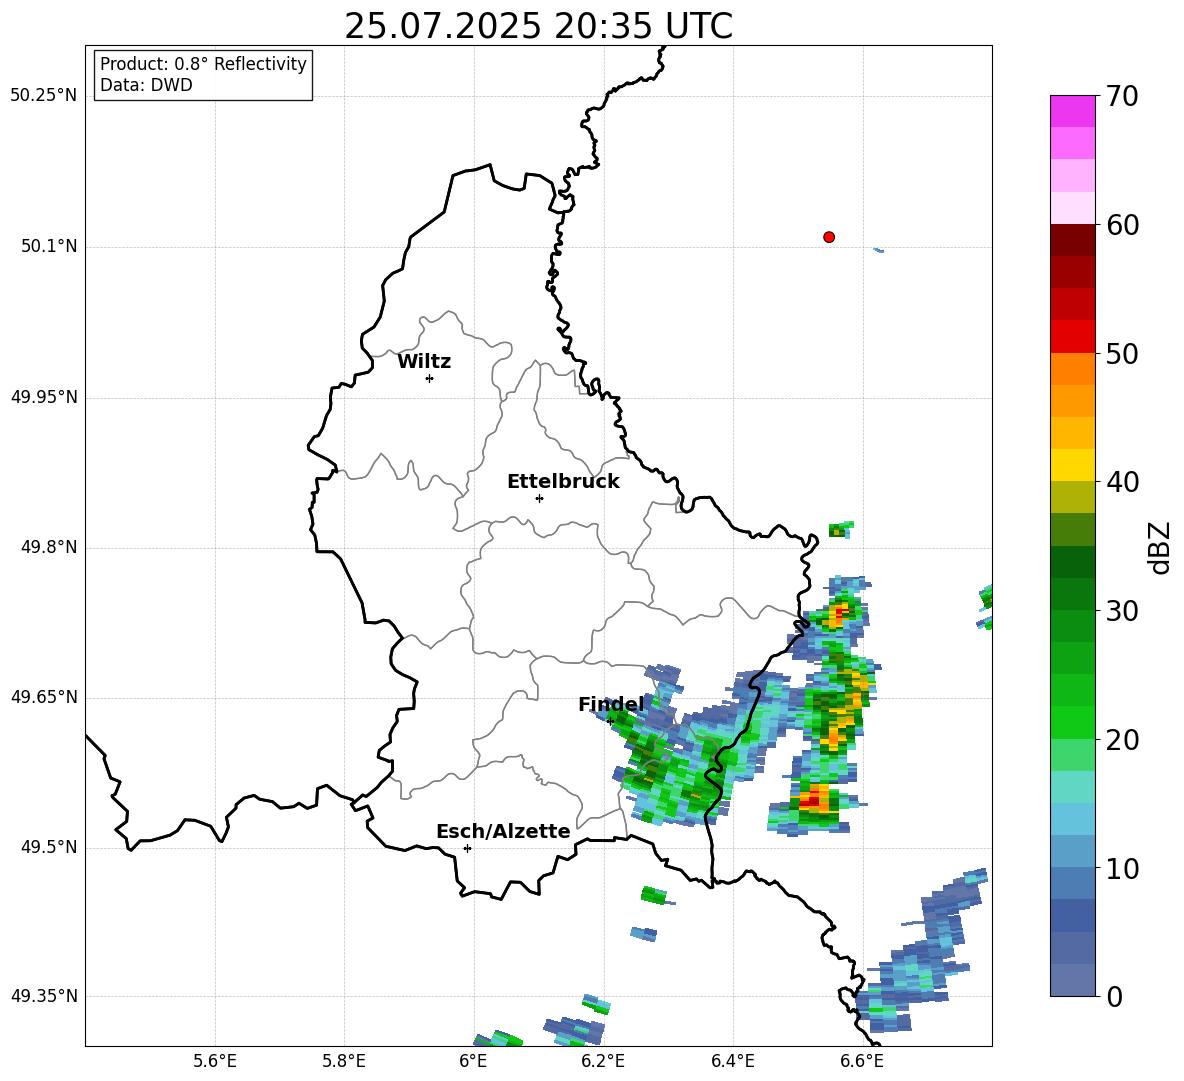Click the 49.5°N latitude label
The image size is (1184, 1081).
(x=49, y=848)
